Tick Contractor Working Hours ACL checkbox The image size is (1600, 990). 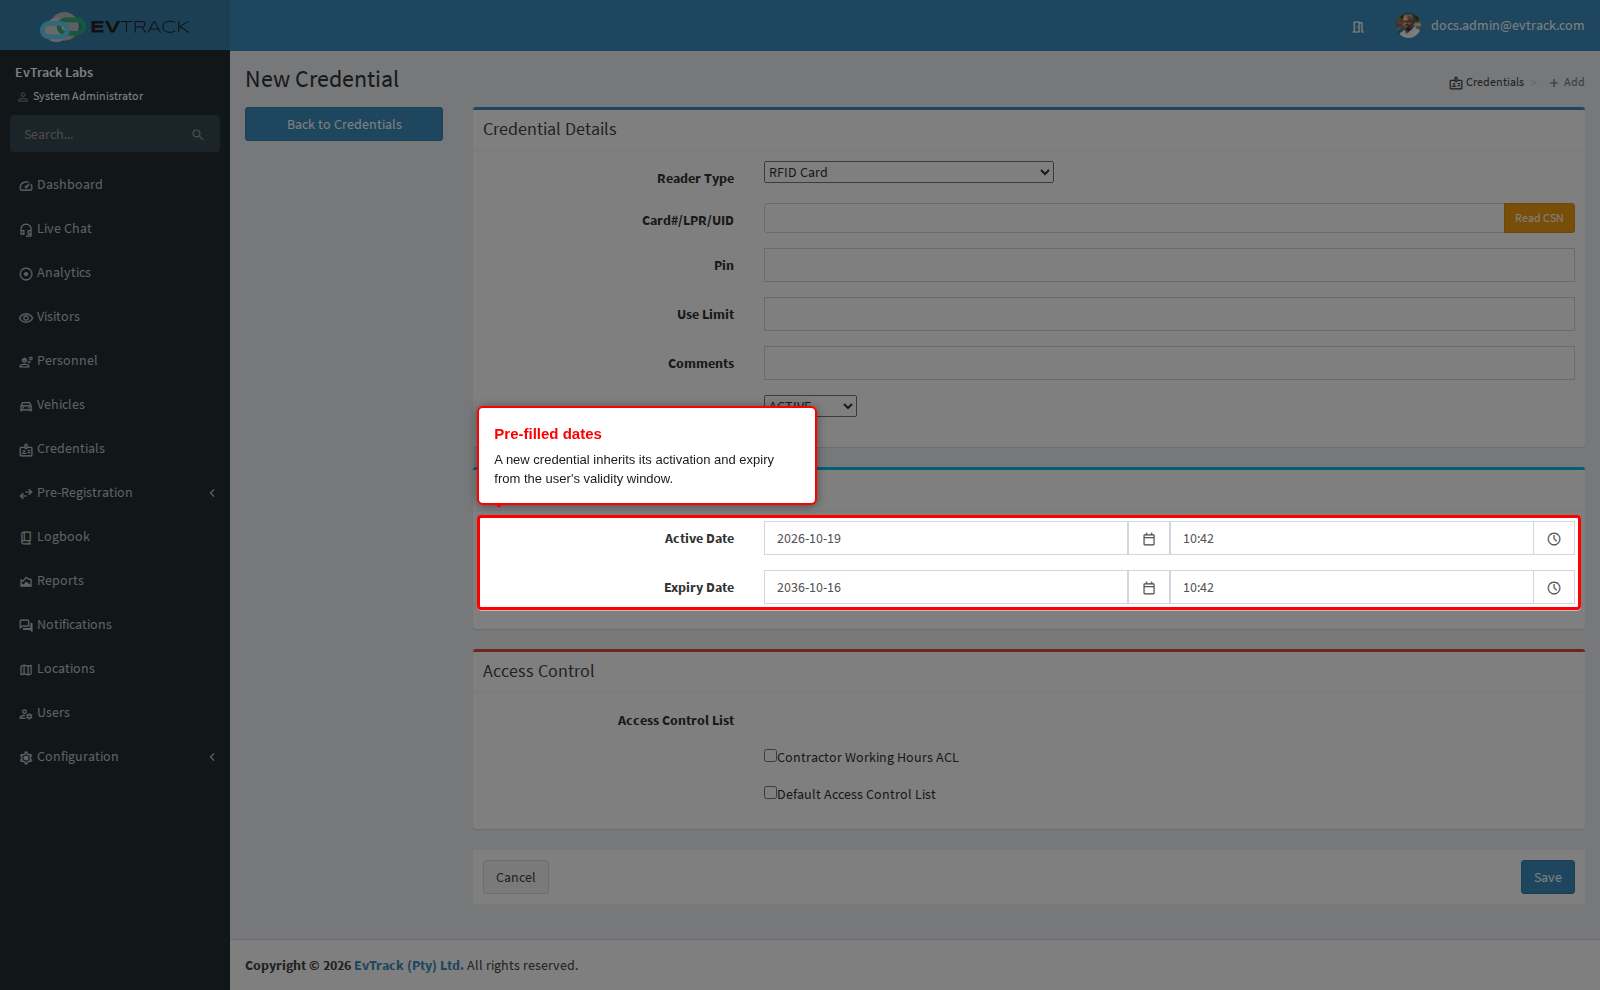[x=770, y=756]
